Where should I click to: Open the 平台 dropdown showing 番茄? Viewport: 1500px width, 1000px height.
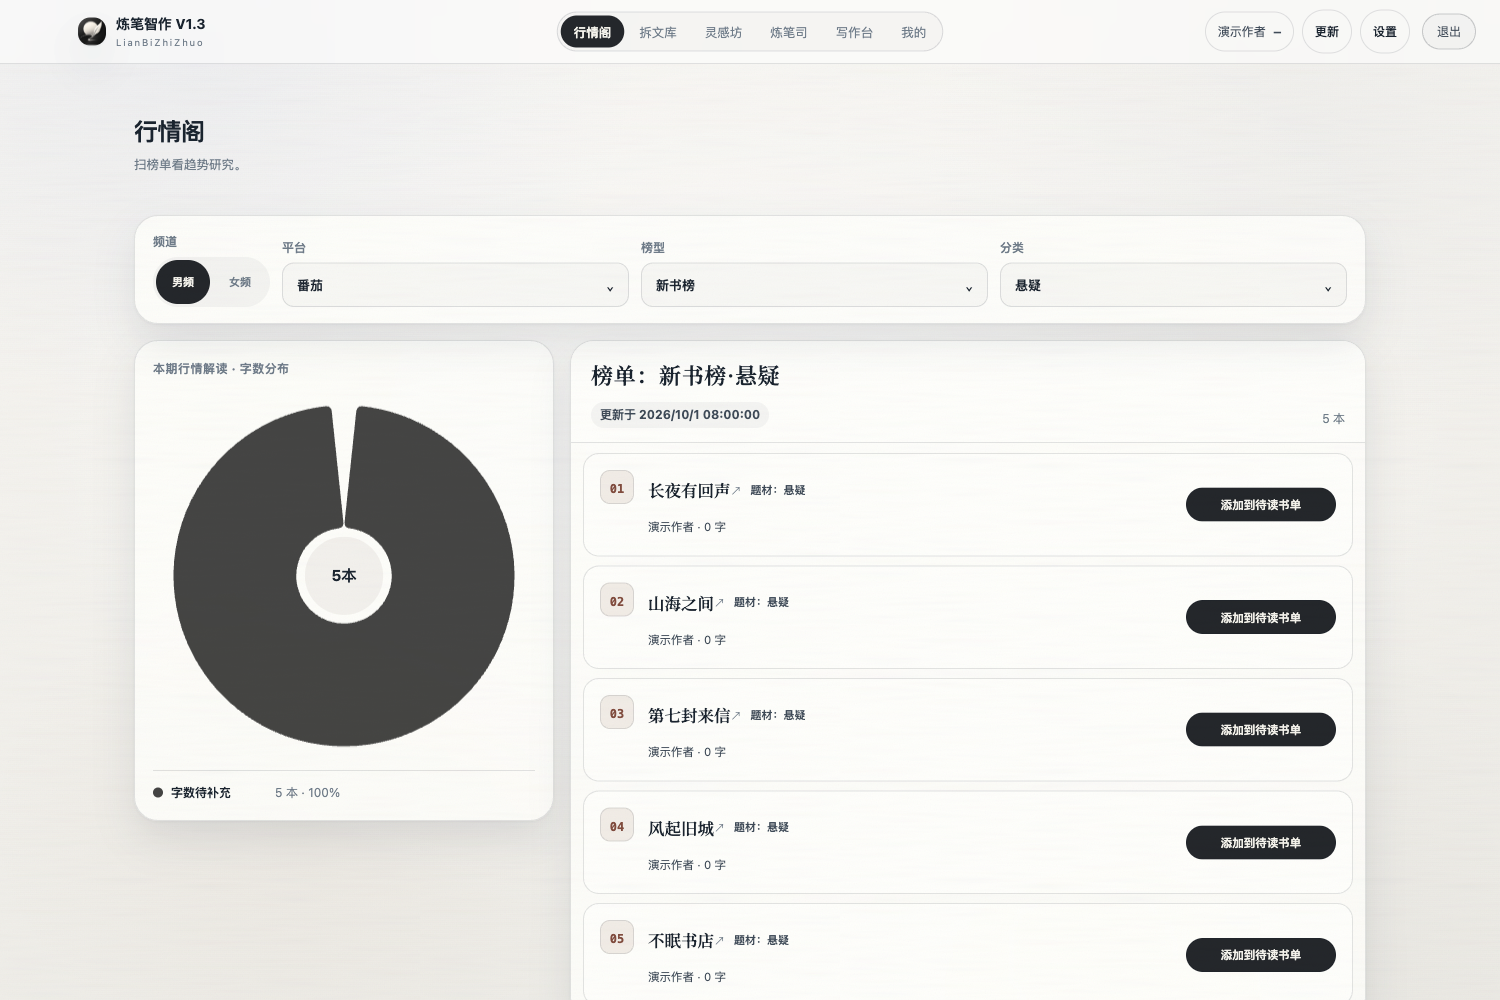coord(455,285)
